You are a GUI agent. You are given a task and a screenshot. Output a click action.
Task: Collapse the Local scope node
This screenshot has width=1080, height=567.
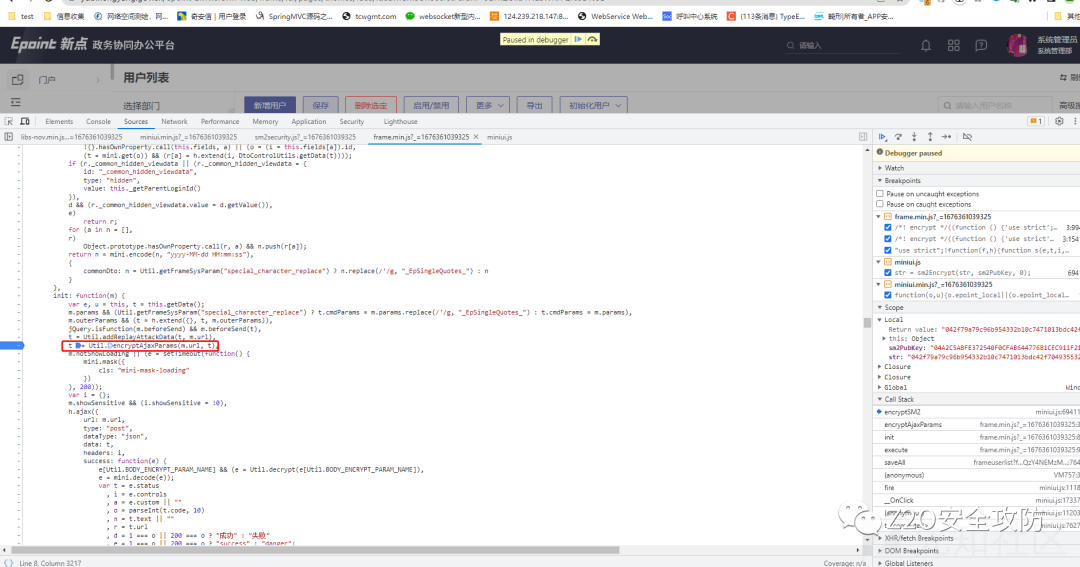point(880,320)
